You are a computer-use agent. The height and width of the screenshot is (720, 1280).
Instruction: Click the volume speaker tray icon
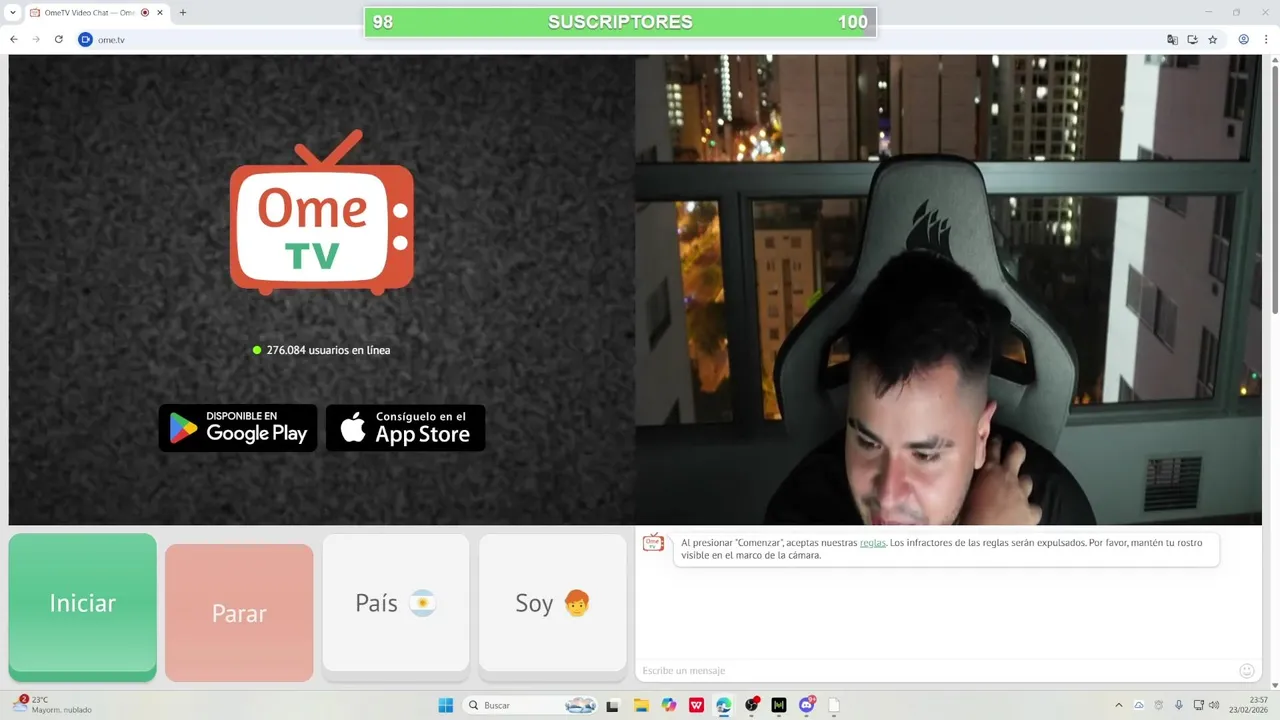[1214, 705]
